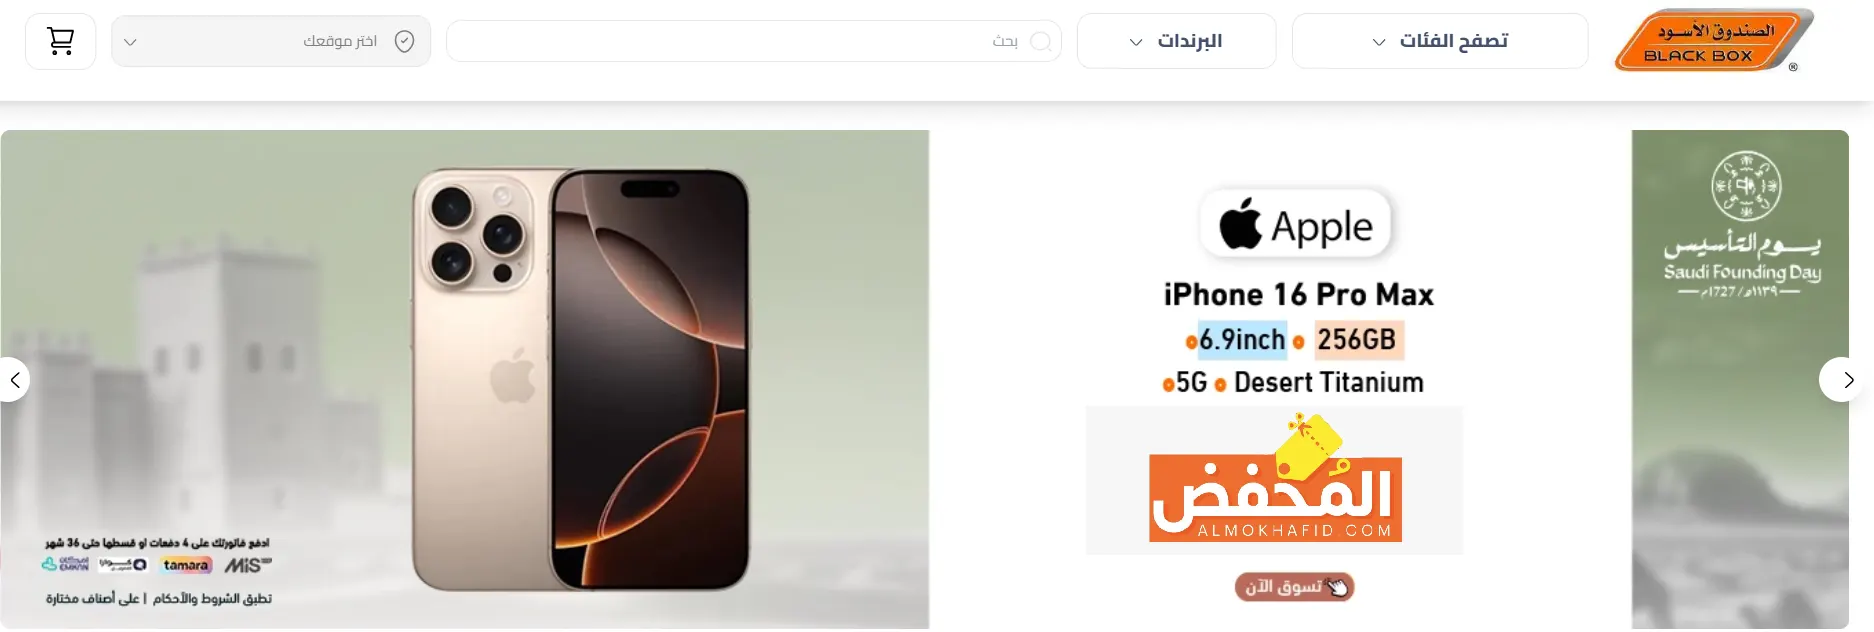The image size is (1874, 632).
Task: Open the shopping cart
Action: point(61,41)
